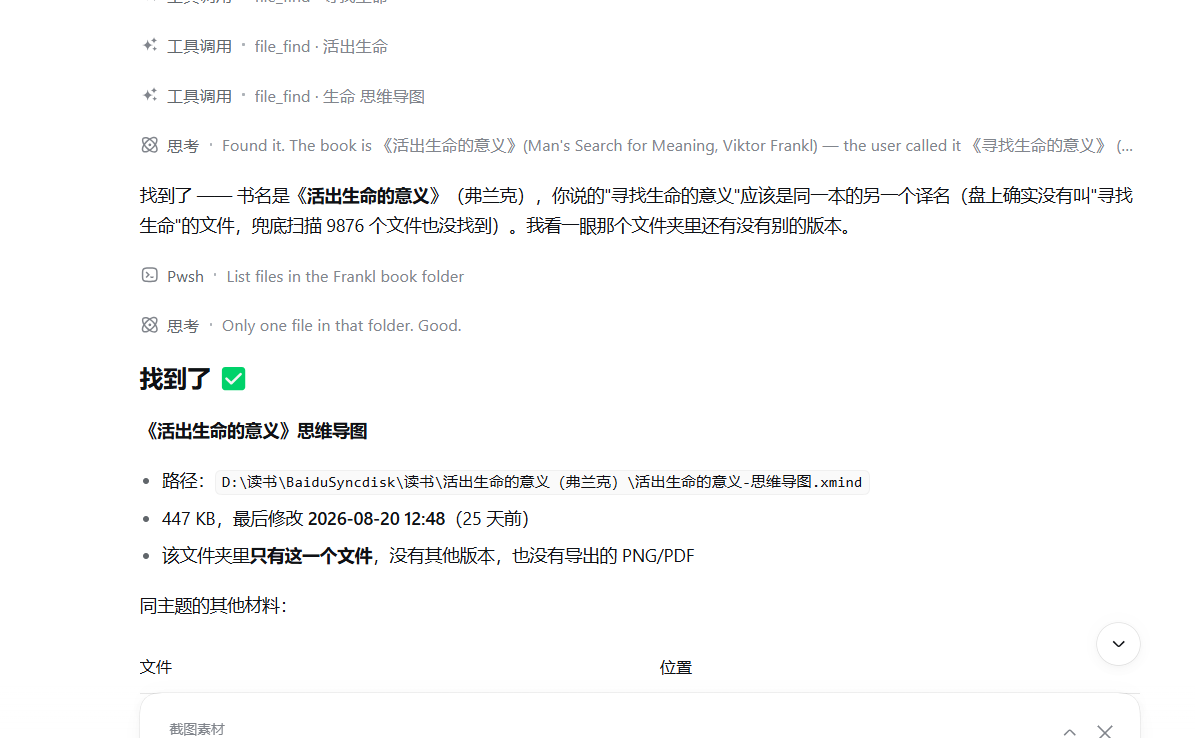Click sparkle icon beside file_find 生命 思维导图

149,95
